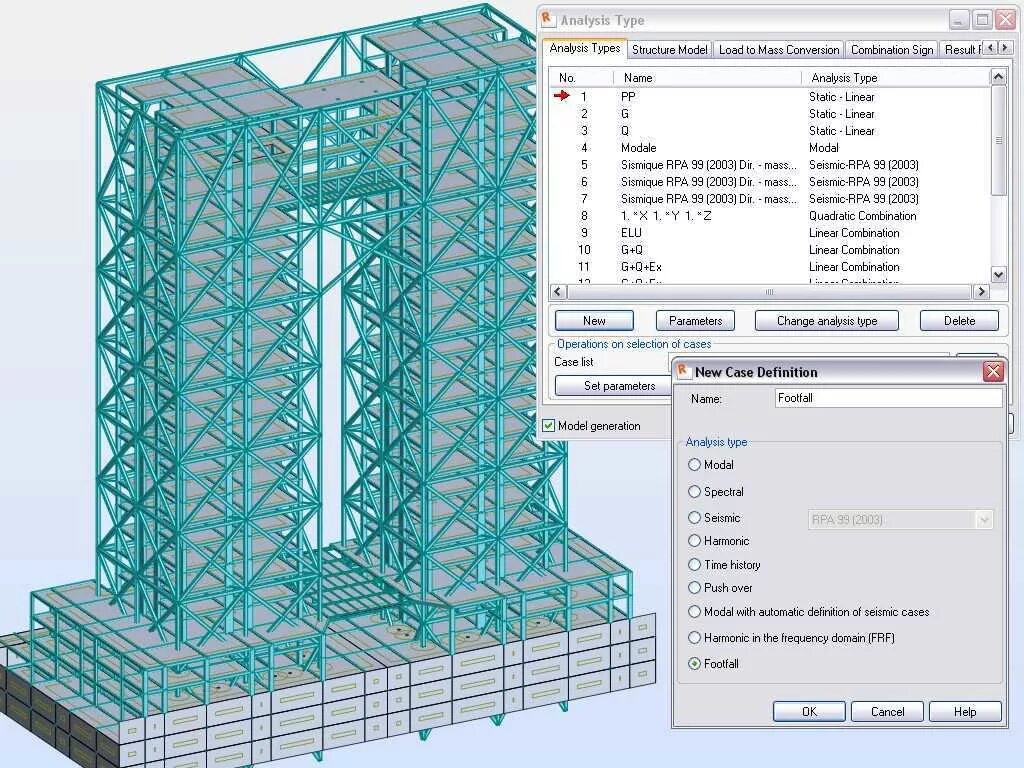Select the Harmonic analysis option
This screenshot has width=1024, height=768.
tap(694, 541)
